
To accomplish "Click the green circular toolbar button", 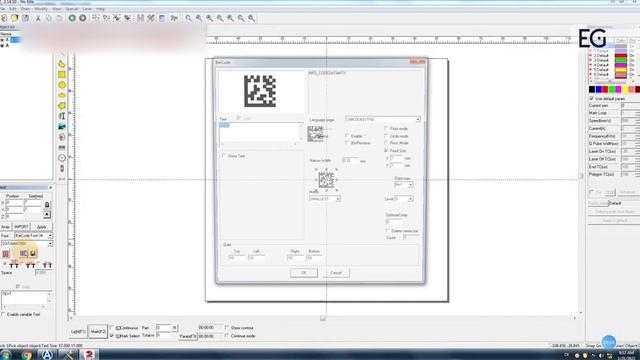I will tap(72, 18).
